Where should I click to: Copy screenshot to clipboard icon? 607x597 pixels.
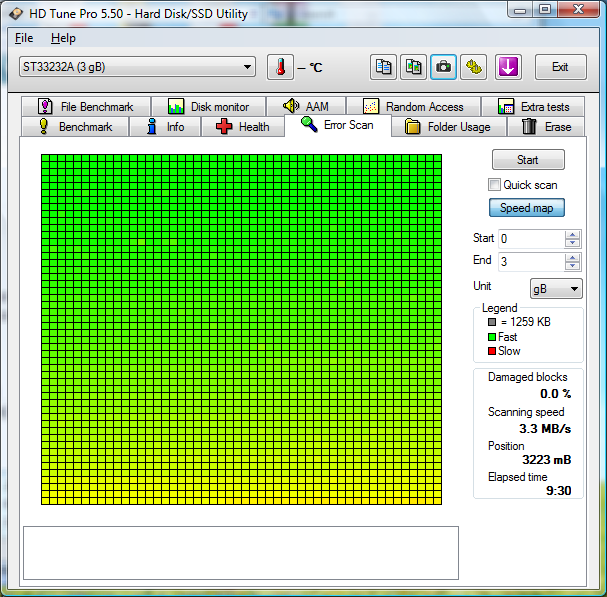click(x=413, y=67)
